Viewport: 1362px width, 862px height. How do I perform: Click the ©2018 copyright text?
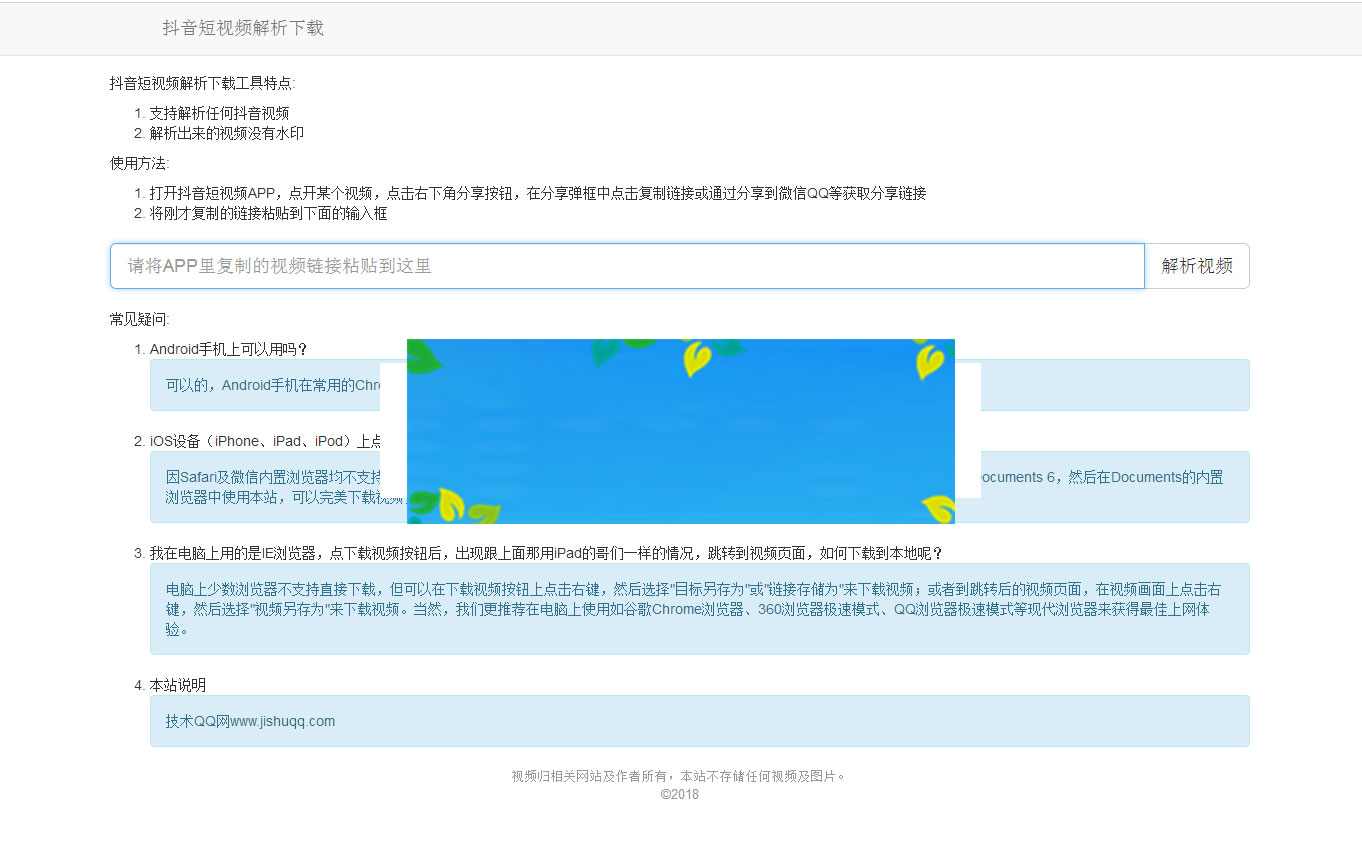coord(680,794)
